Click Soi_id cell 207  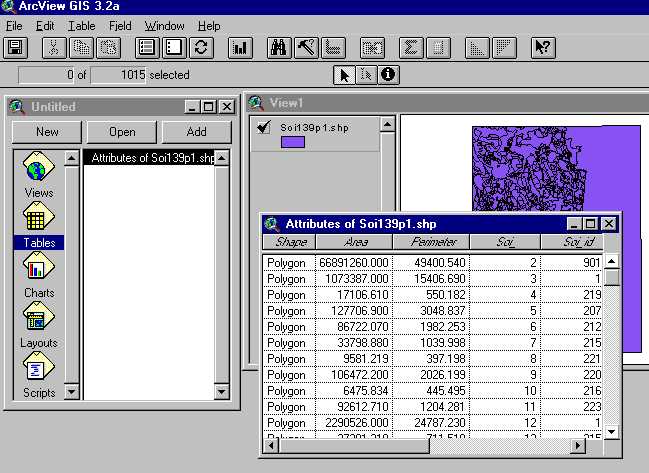(572, 311)
